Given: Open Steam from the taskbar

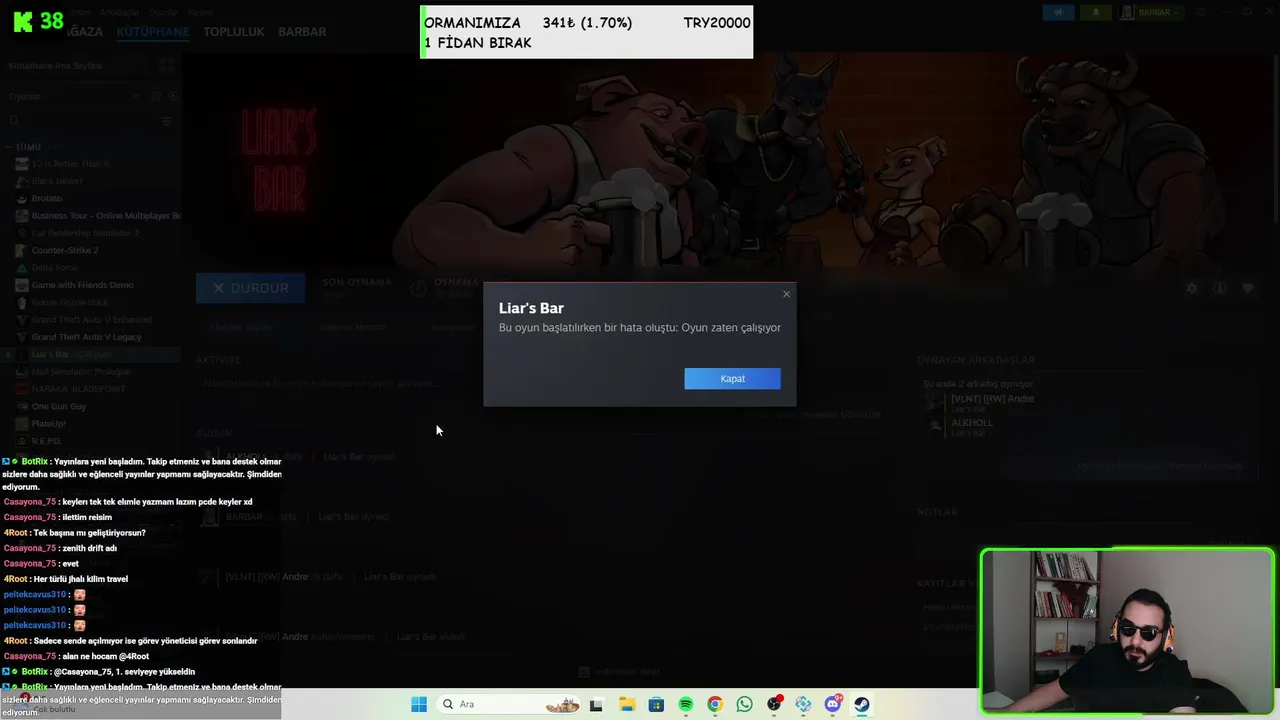Looking at the screenshot, I should (x=862, y=704).
